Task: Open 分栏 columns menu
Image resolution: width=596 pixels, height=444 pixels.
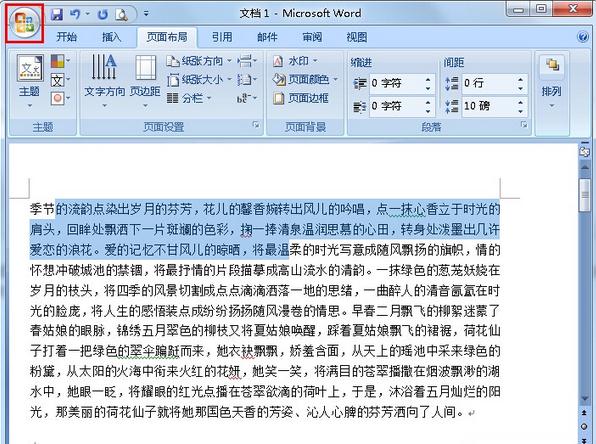Action: click(x=189, y=98)
